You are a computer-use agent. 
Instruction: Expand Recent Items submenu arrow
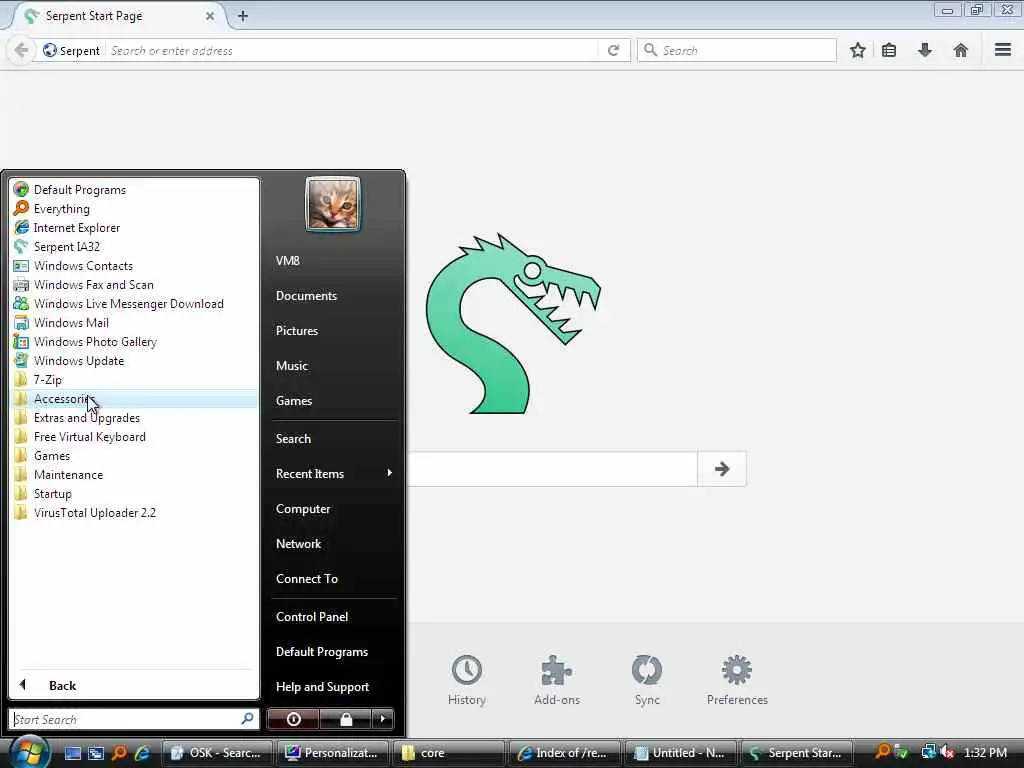click(390, 473)
